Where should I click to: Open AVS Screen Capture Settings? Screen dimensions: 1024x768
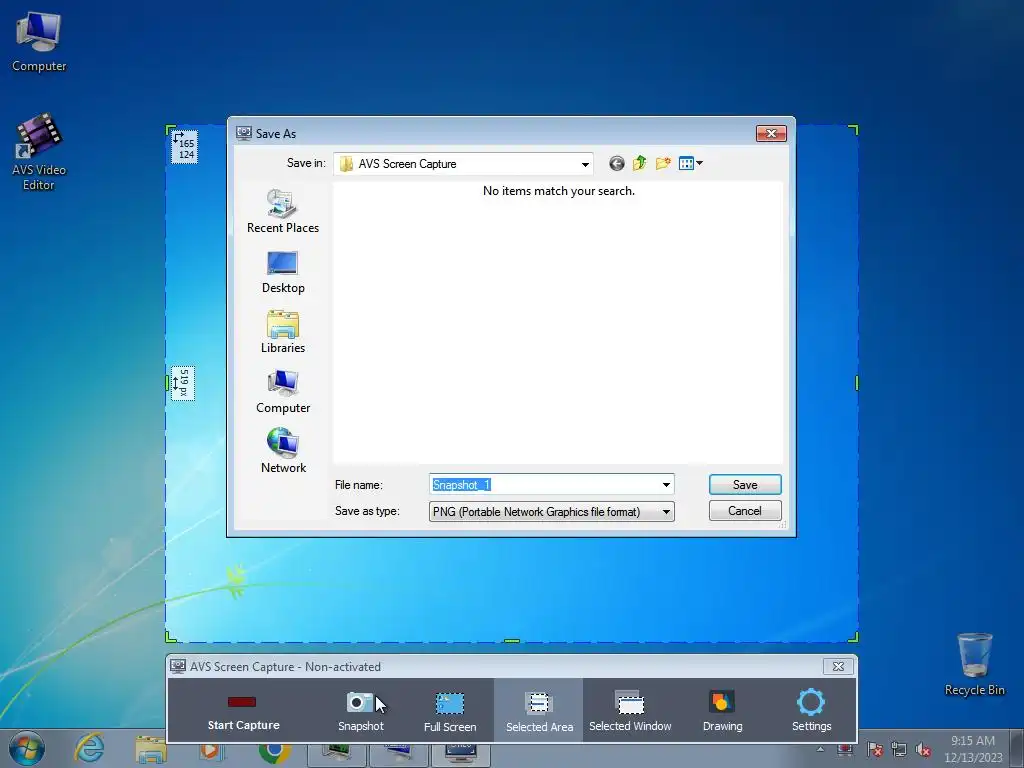811,711
